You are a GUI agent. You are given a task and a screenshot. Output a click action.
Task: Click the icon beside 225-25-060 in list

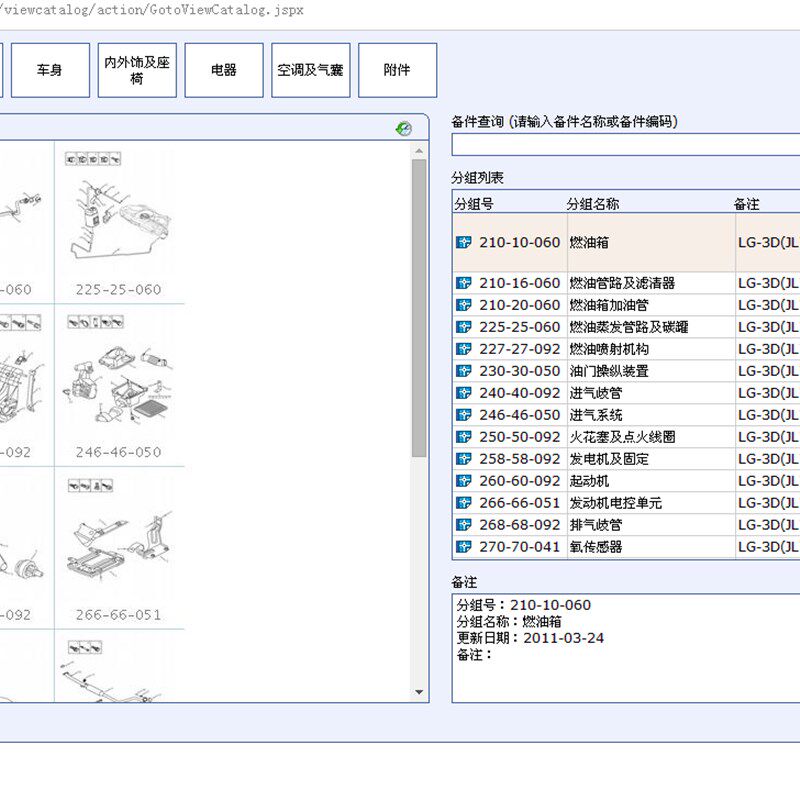click(463, 327)
